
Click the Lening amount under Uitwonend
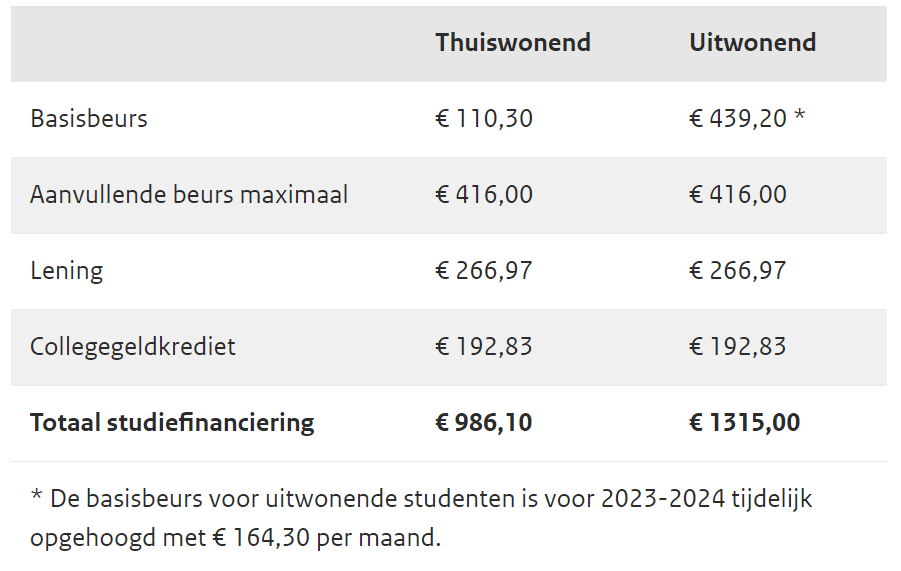pos(737,271)
